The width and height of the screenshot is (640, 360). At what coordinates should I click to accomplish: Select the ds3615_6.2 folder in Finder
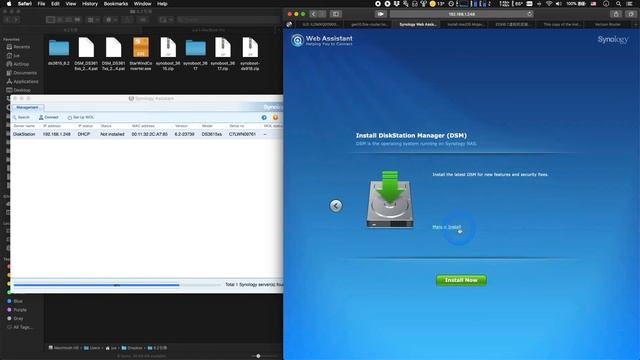point(59,51)
